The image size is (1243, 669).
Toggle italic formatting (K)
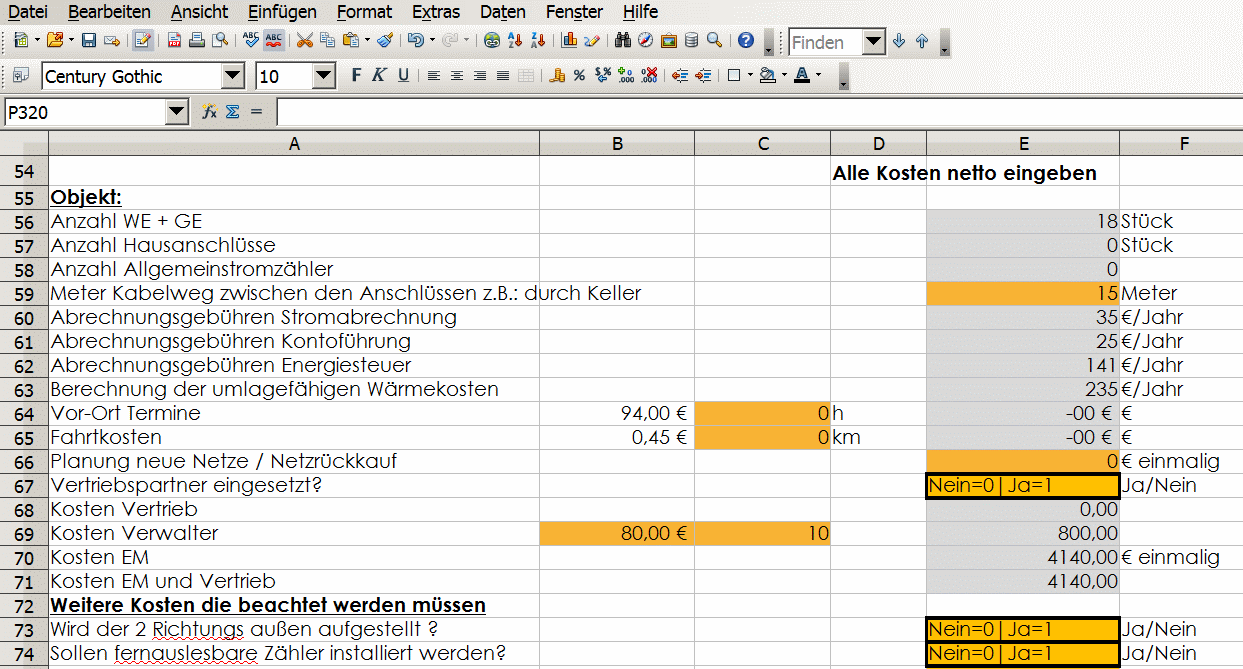(x=379, y=76)
